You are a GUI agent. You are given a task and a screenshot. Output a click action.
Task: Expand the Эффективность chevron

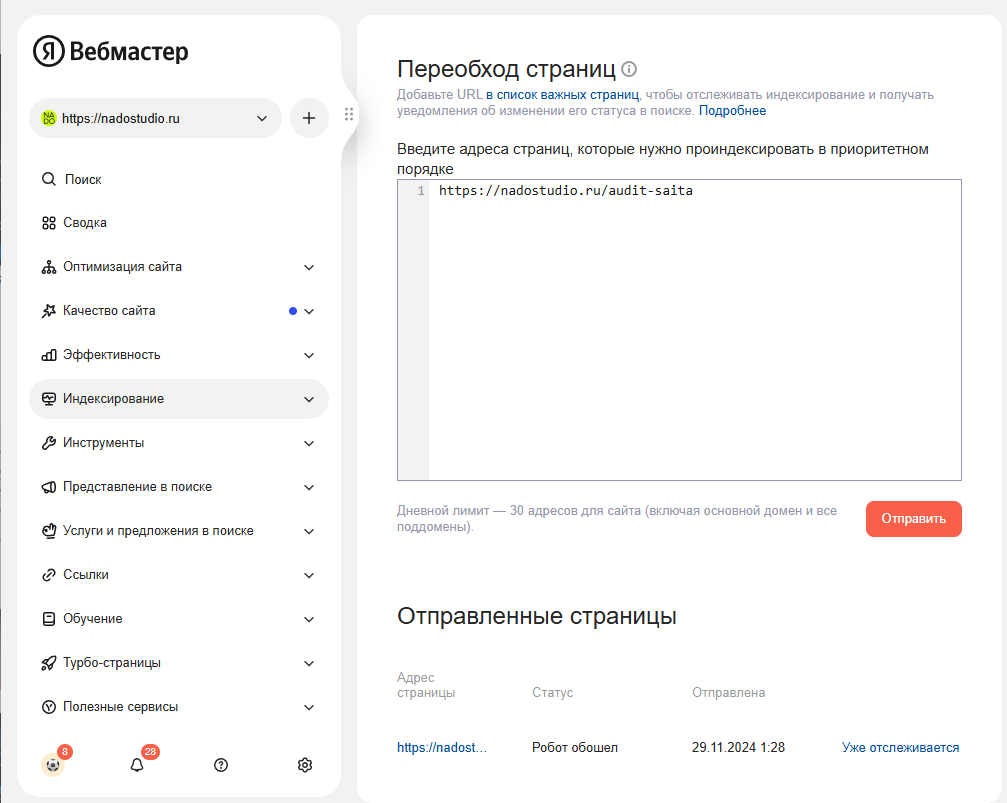(309, 355)
